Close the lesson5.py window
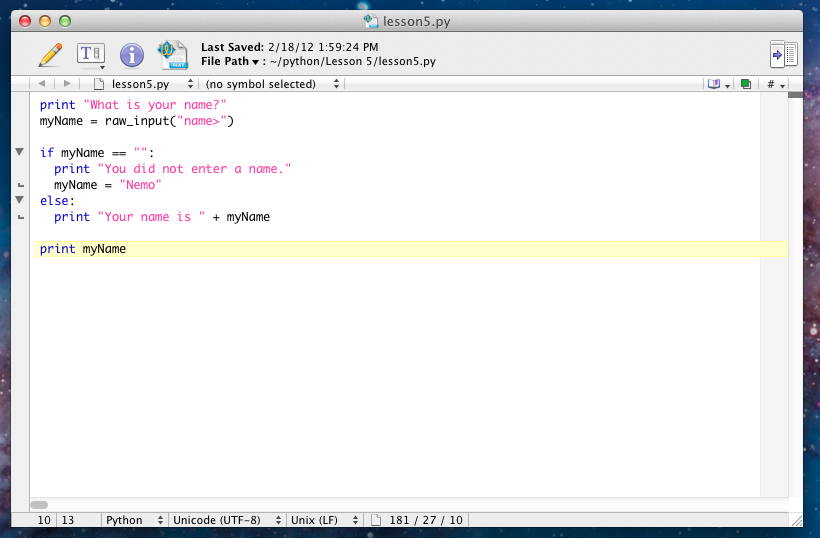820x538 pixels. tap(25, 21)
